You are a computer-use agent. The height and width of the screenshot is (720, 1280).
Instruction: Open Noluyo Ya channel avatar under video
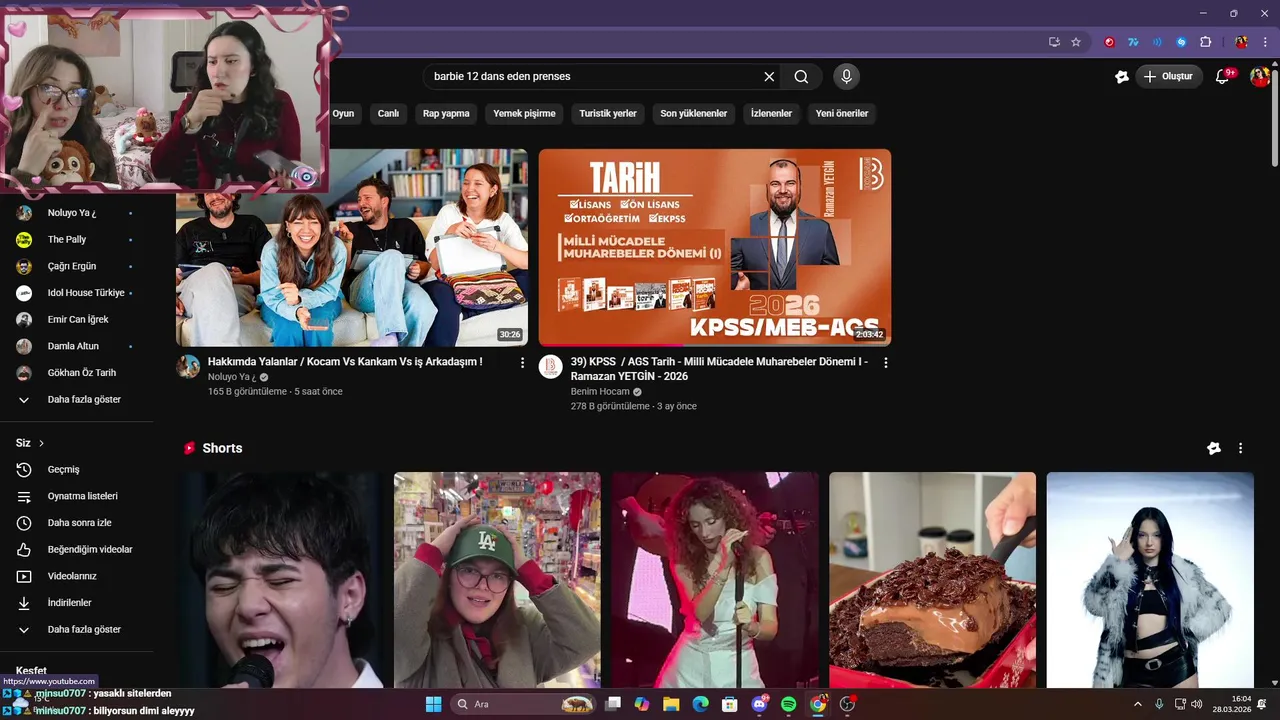point(188,366)
